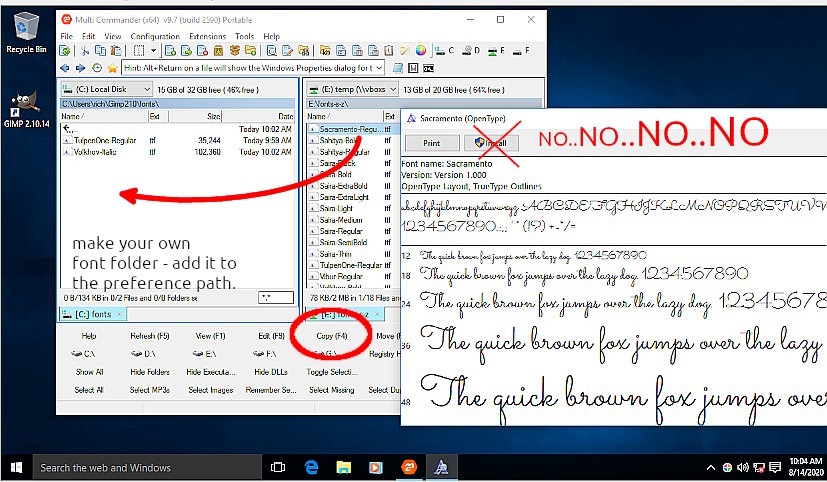Click the scissors Cut icon in the toolbar
Screen dimensions: 827x482
[85, 51]
